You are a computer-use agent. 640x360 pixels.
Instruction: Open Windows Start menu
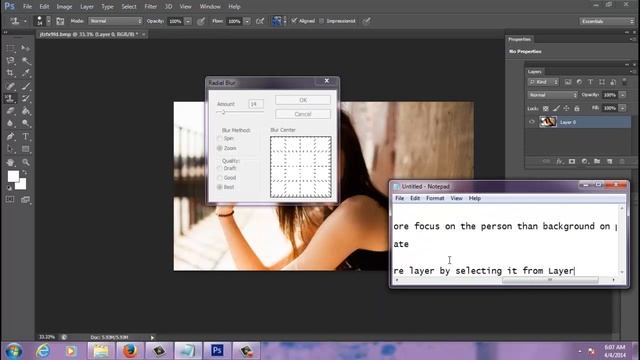point(13,351)
